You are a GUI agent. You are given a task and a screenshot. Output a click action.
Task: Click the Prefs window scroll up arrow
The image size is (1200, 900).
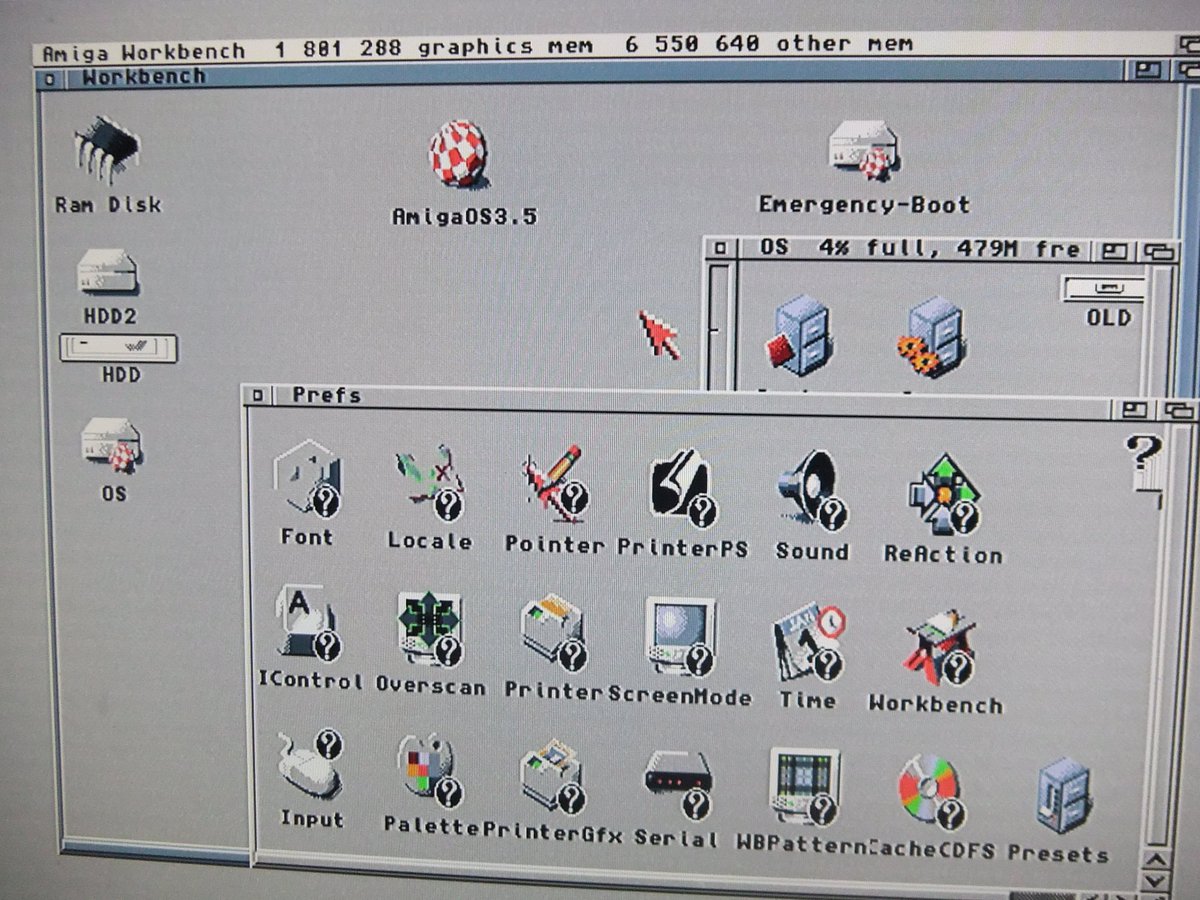(x=1155, y=859)
